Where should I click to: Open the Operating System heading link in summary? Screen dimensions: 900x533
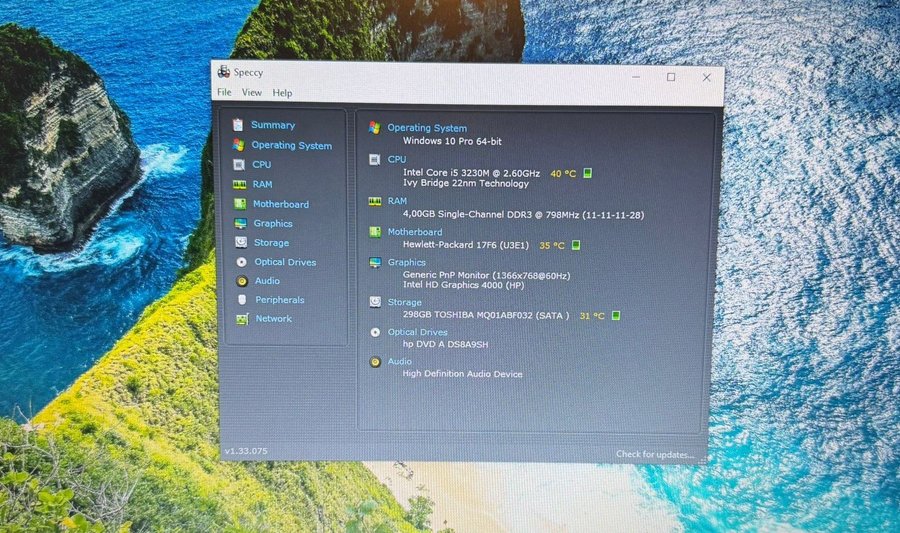tap(427, 128)
